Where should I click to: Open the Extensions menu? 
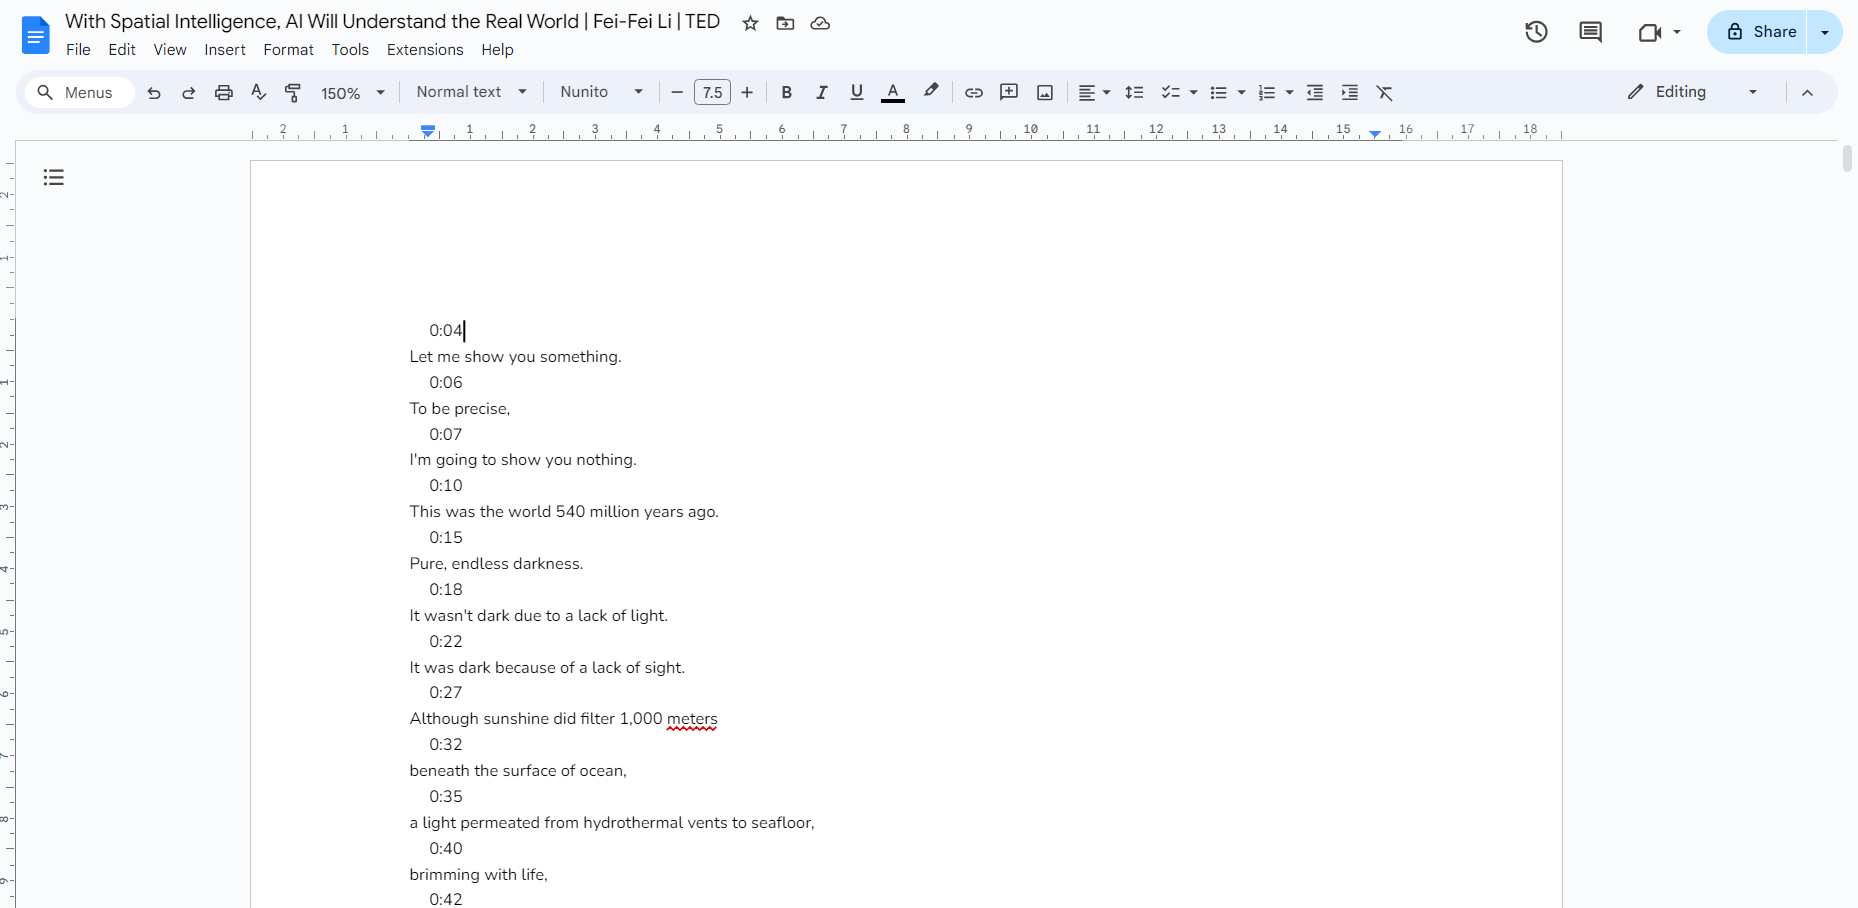pos(425,50)
